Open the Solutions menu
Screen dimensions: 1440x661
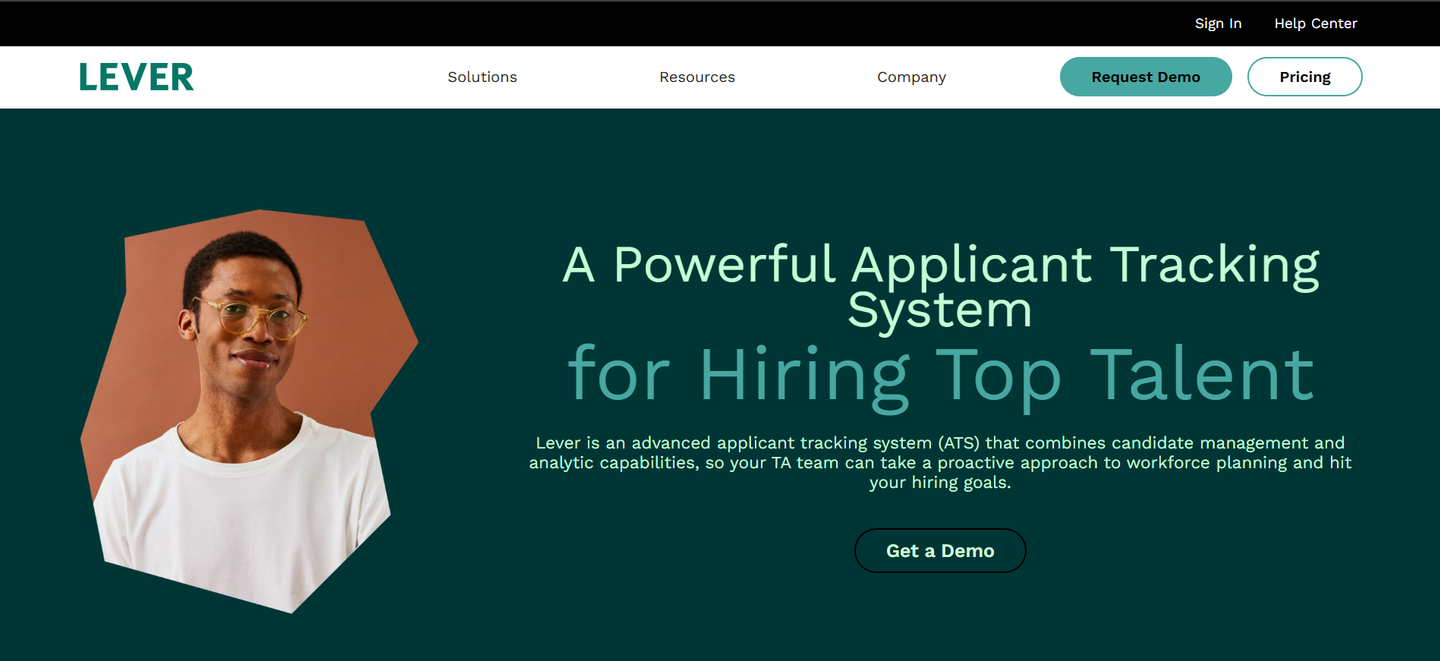tap(482, 77)
